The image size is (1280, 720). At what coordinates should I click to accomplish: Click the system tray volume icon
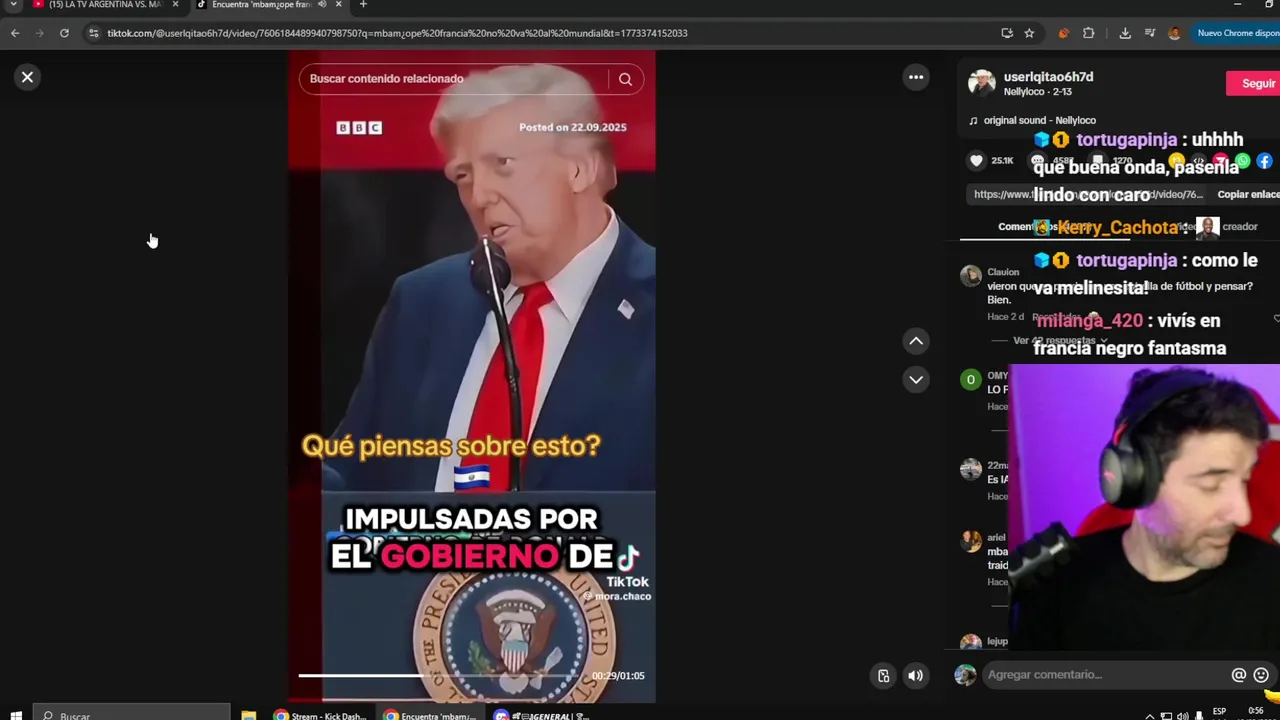(1183, 716)
